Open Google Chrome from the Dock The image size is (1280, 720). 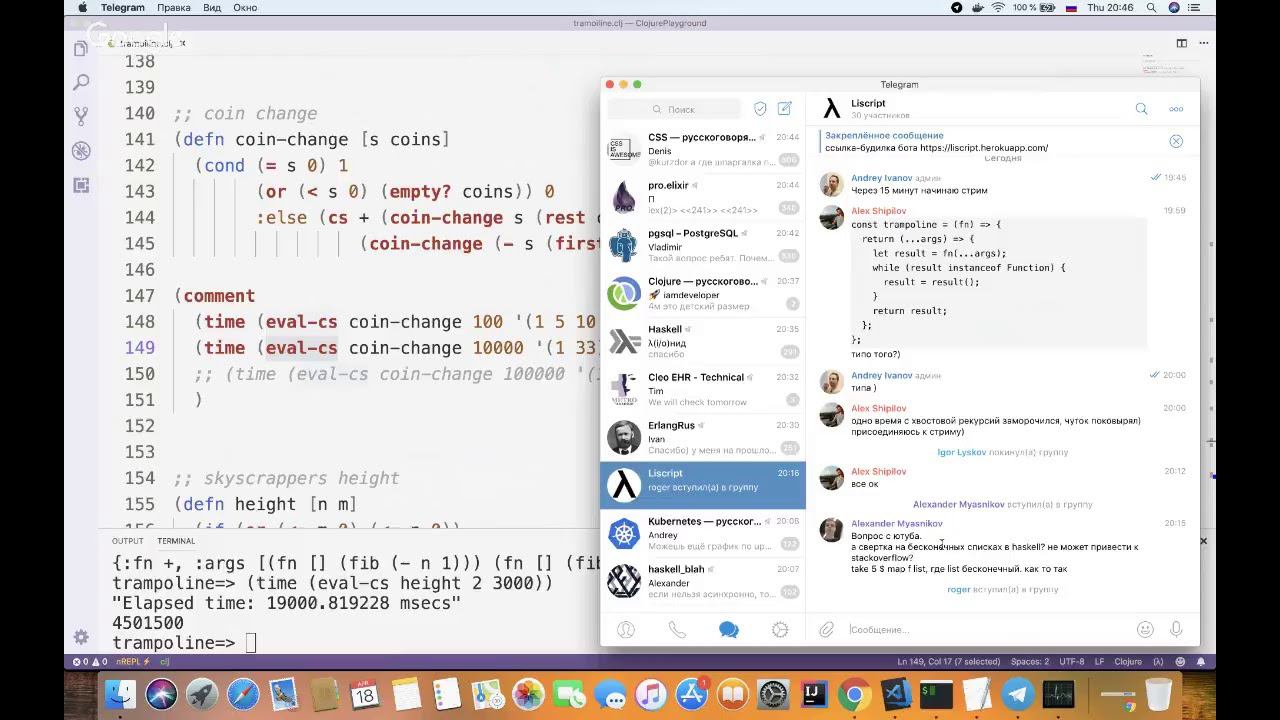(854, 694)
